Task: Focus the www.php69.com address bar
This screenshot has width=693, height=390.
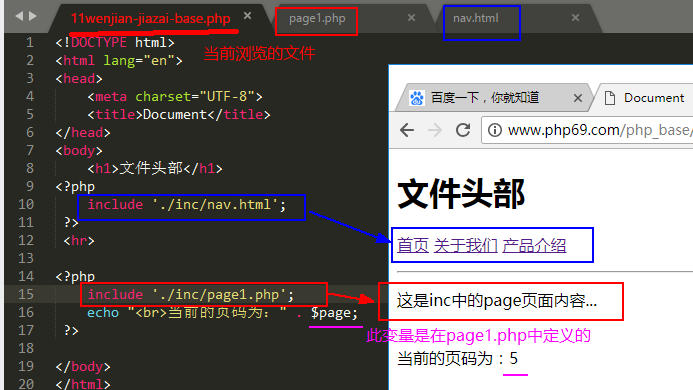Action: [x=588, y=130]
